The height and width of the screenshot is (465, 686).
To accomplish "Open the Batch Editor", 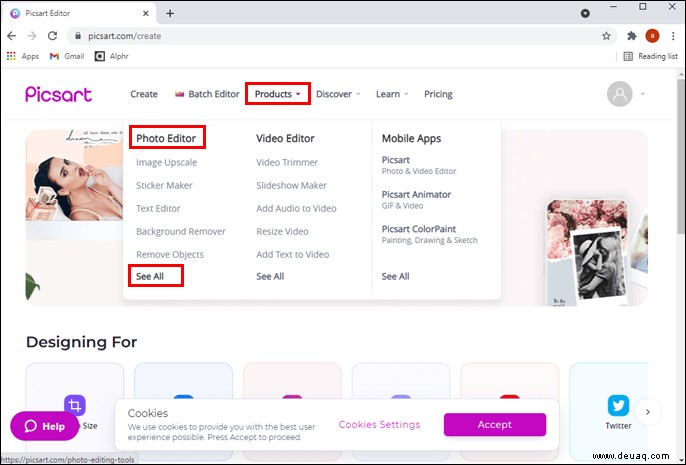I will 207,94.
